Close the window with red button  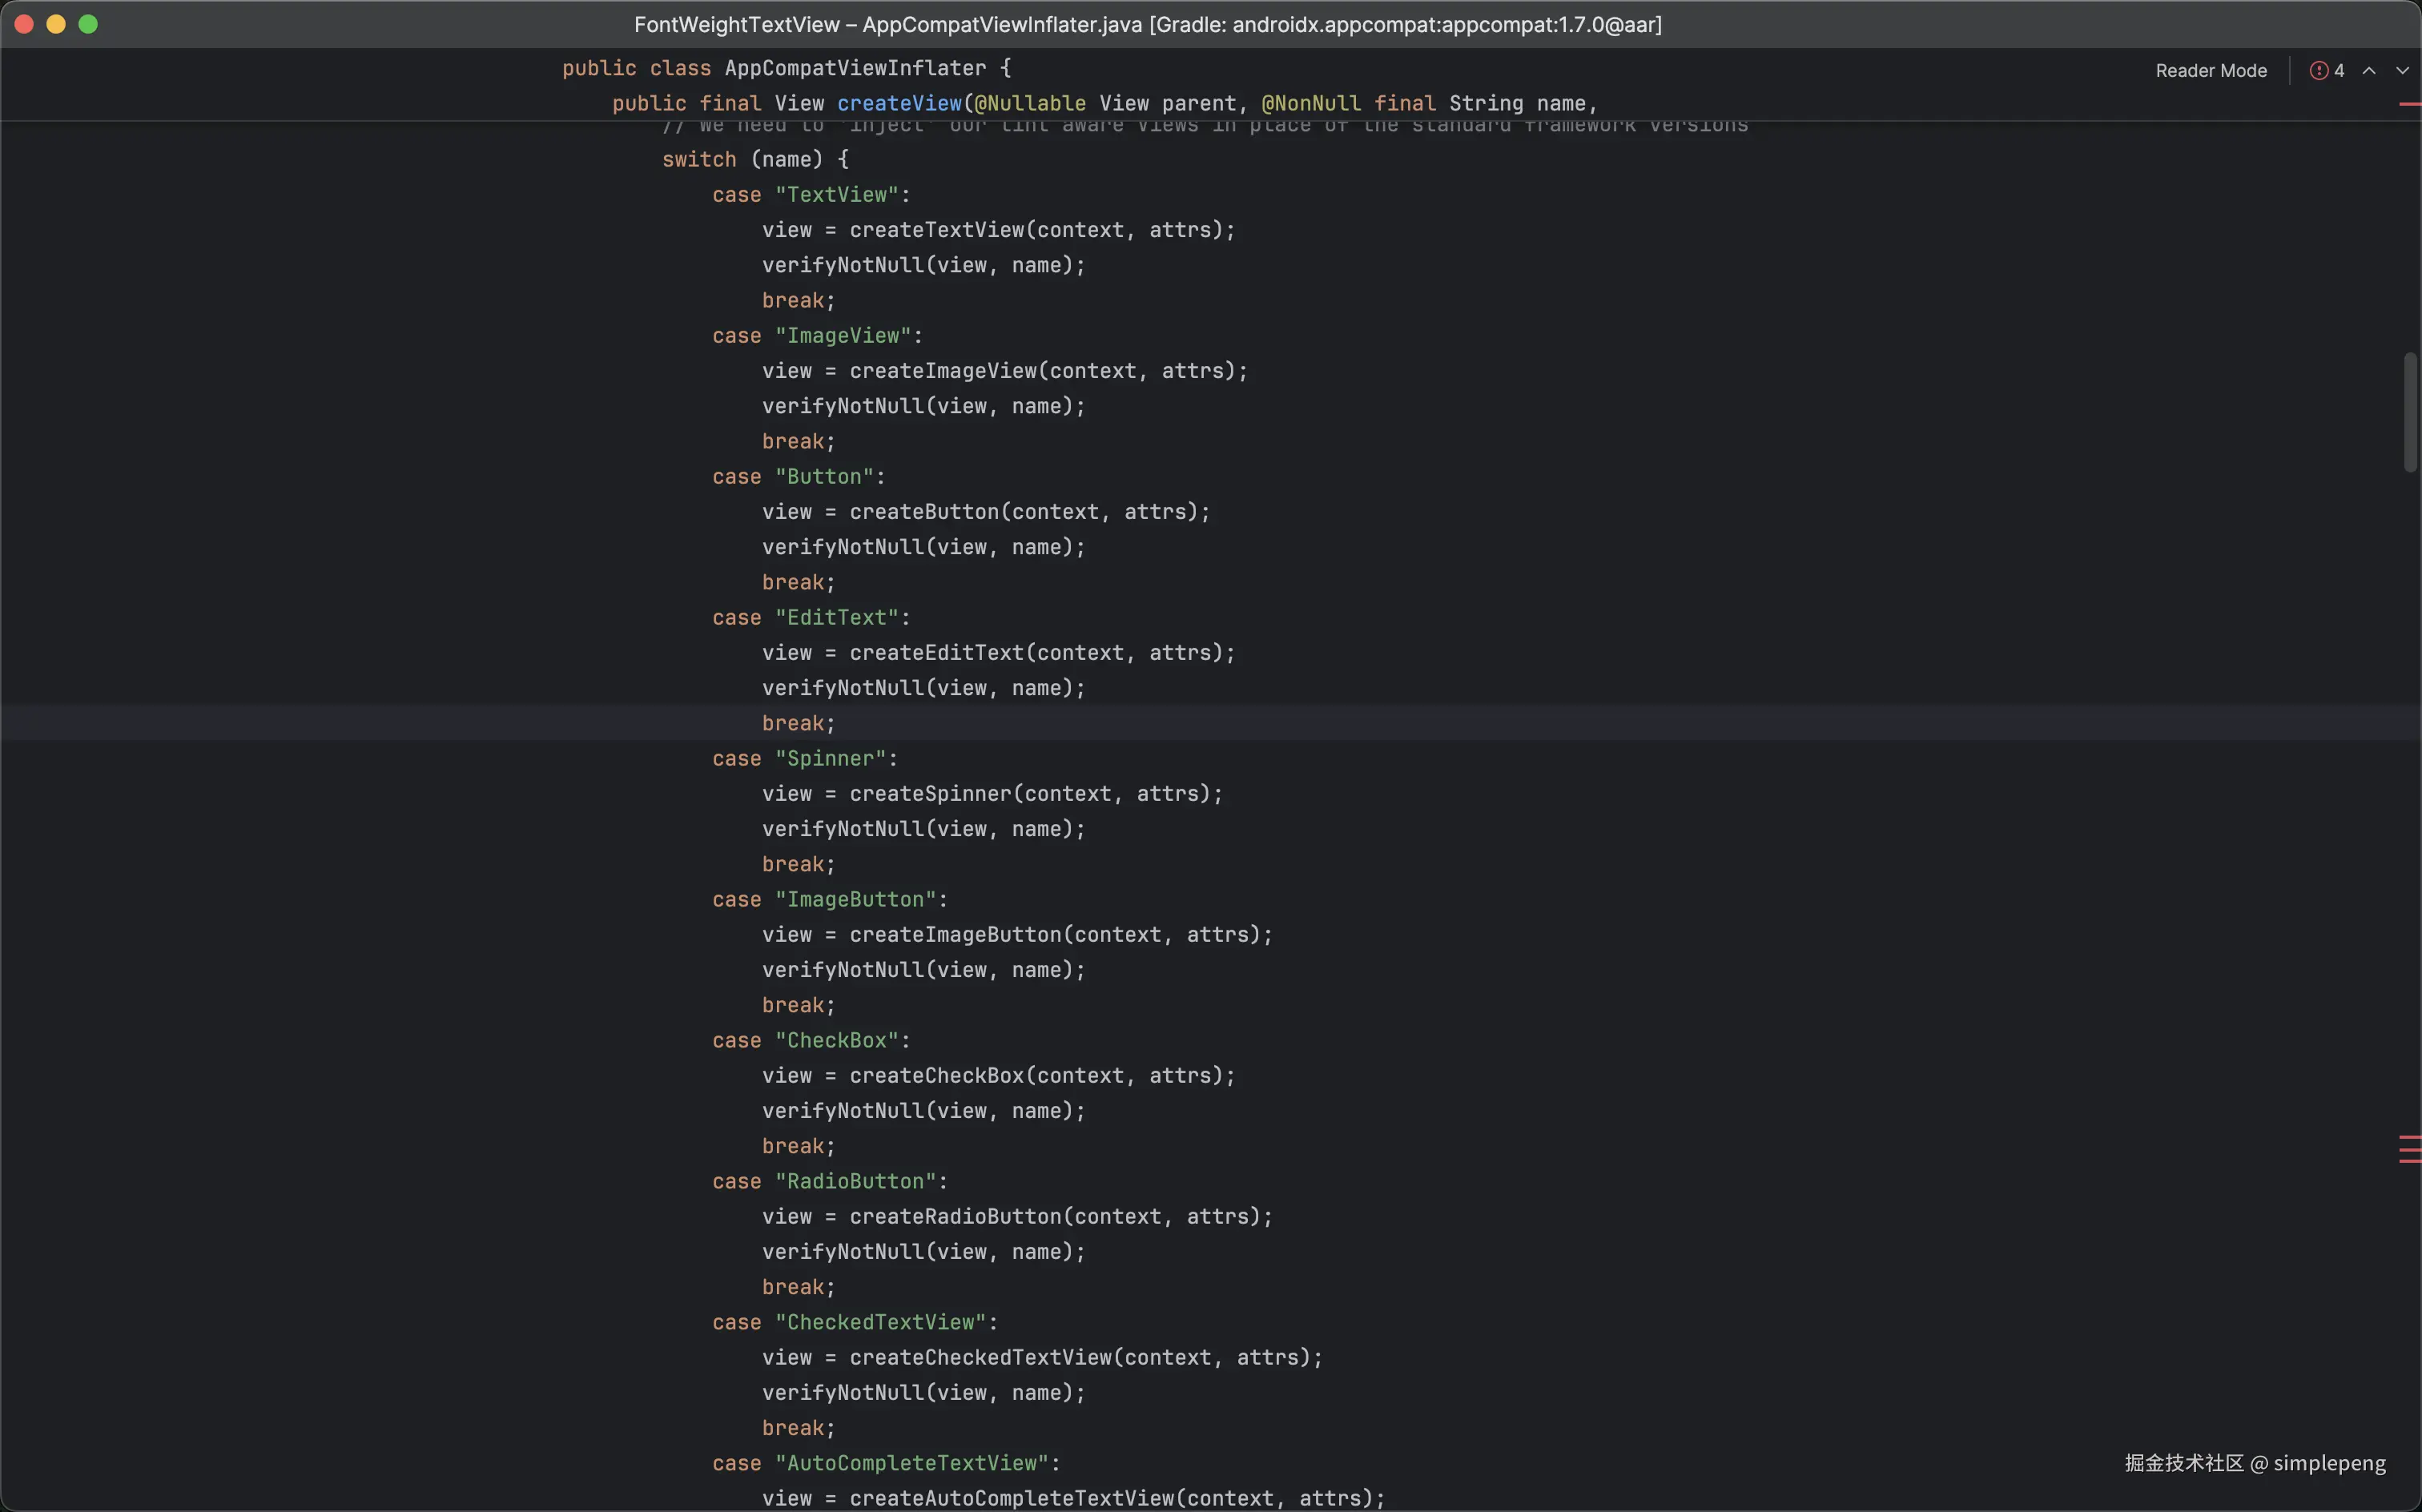pos(24,24)
